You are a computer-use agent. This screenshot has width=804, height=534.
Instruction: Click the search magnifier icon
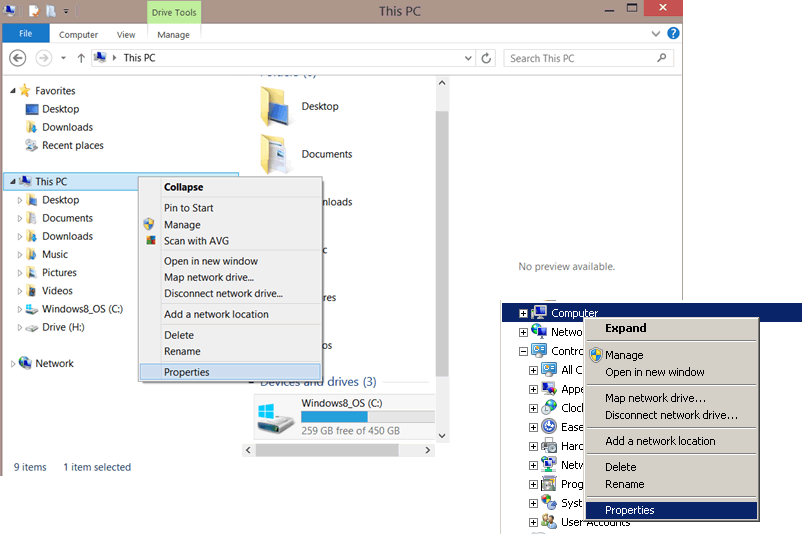[661, 58]
